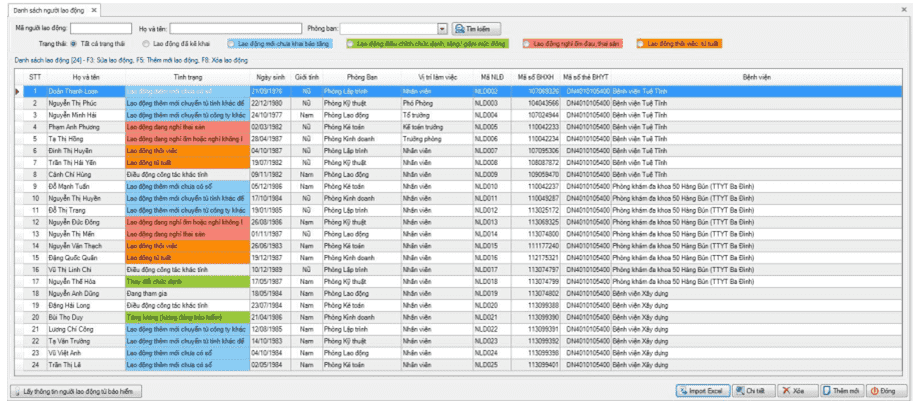
Task: Click the icon on the insurance info button
Action: (14, 390)
